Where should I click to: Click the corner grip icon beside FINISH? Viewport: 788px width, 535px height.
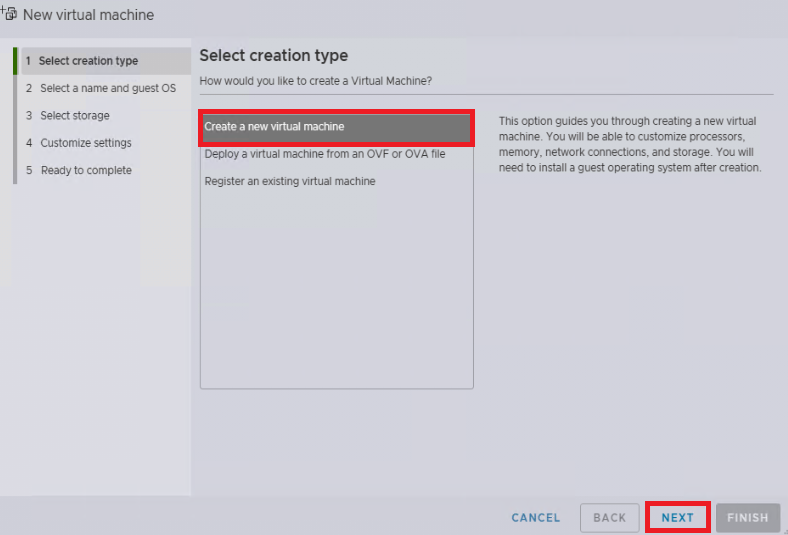coord(785,532)
